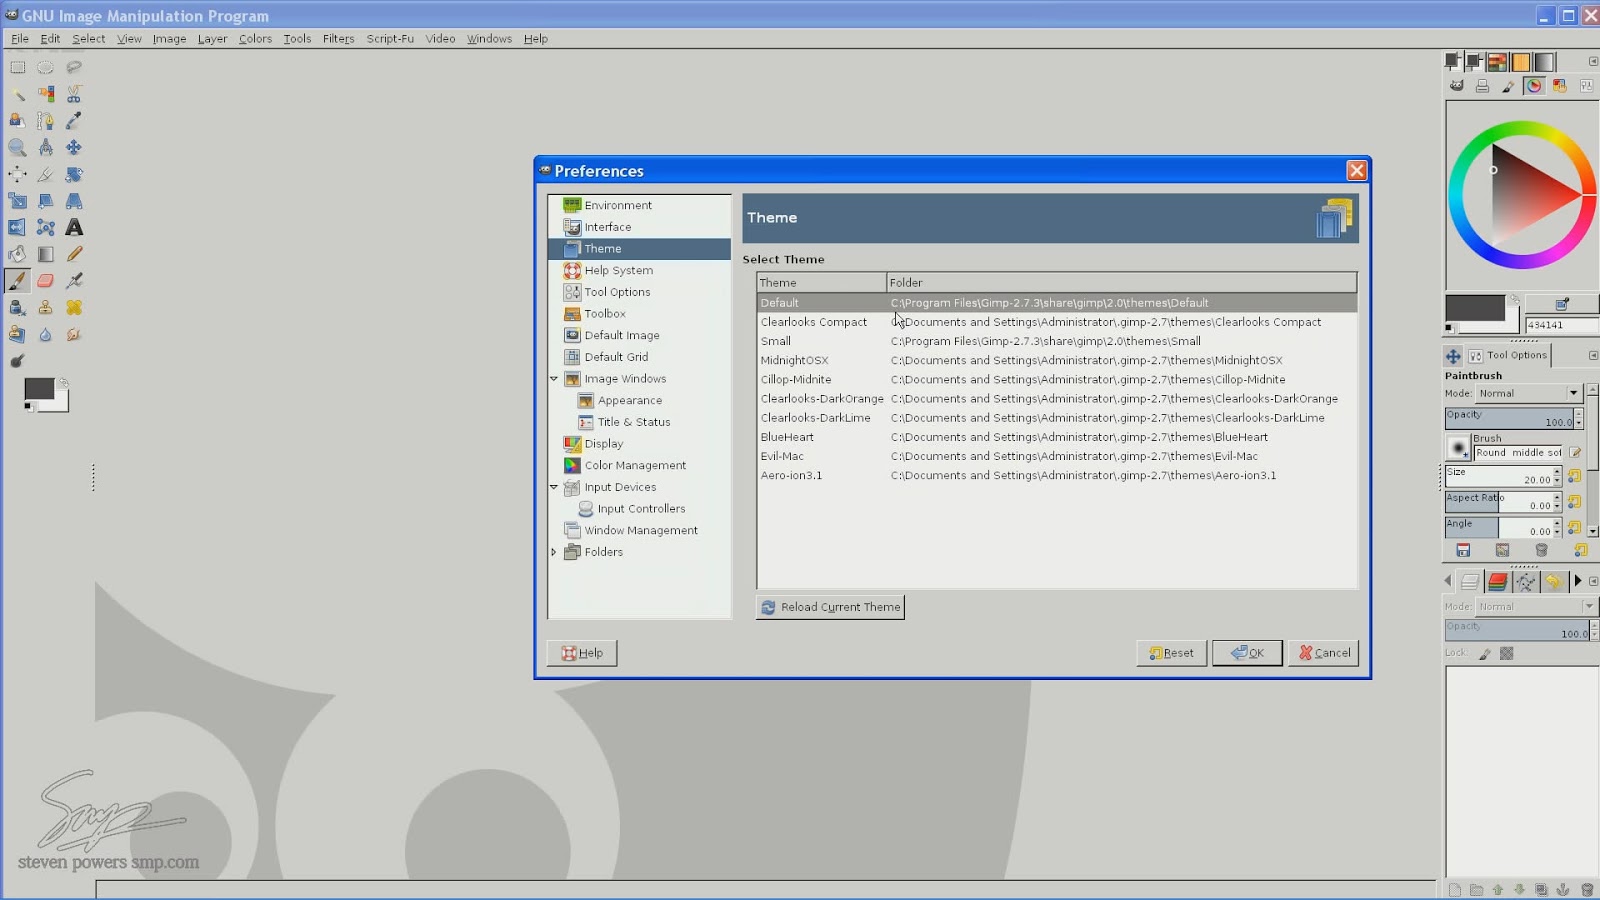Confirm preferences with OK button
Viewport: 1600px width, 900px height.
click(1247, 653)
